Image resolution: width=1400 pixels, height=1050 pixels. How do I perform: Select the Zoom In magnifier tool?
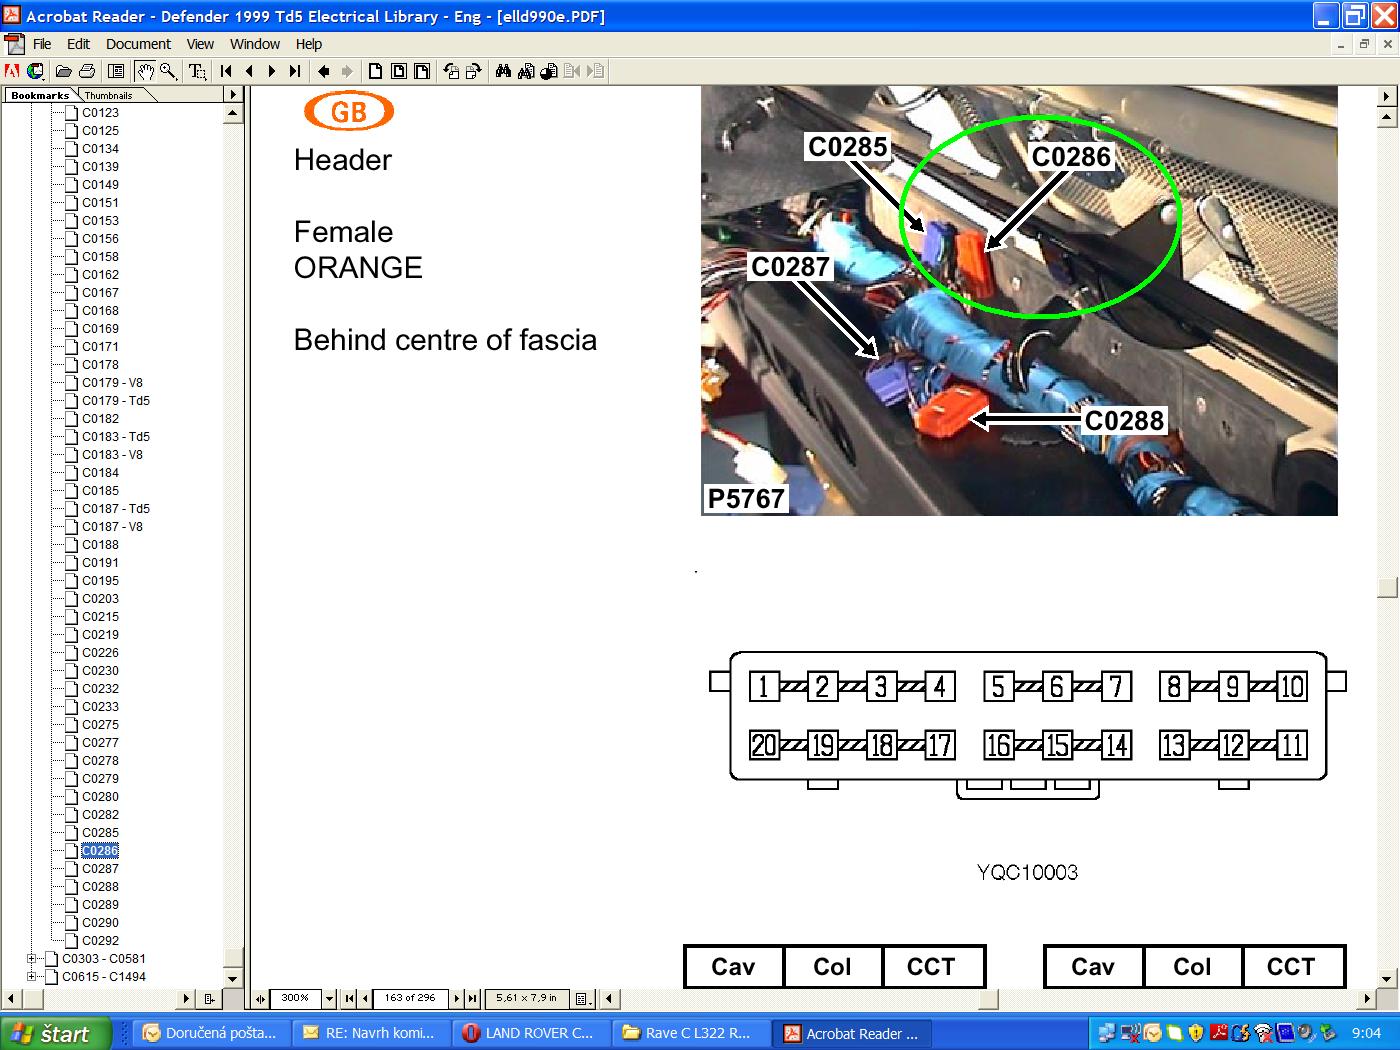click(x=168, y=71)
